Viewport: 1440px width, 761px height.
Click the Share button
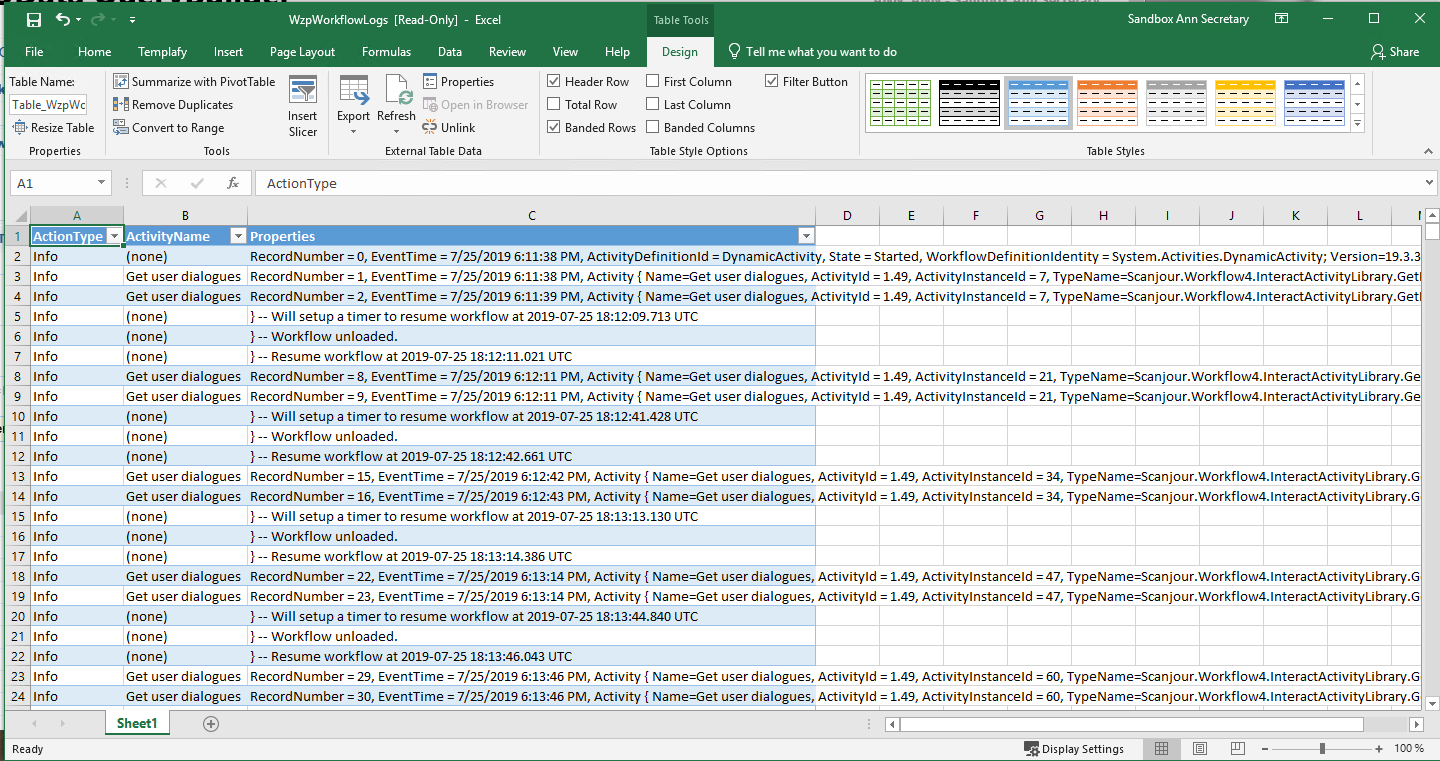(1395, 52)
